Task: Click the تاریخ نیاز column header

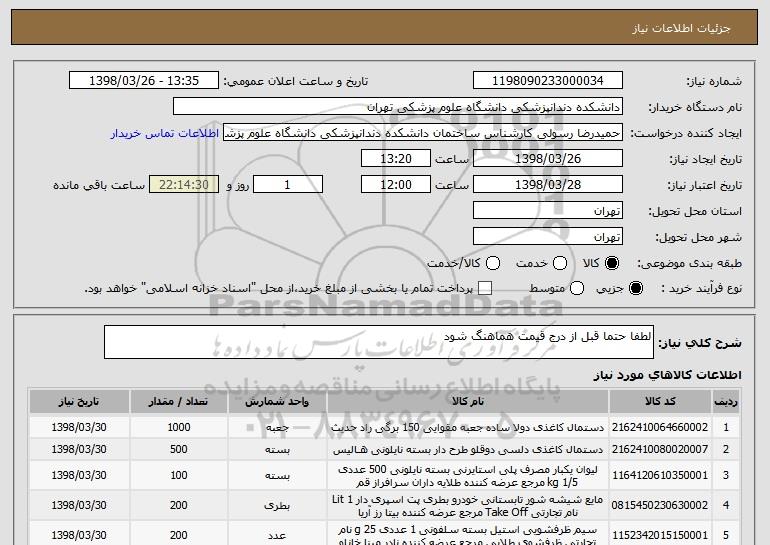Action: (x=79, y=402)
